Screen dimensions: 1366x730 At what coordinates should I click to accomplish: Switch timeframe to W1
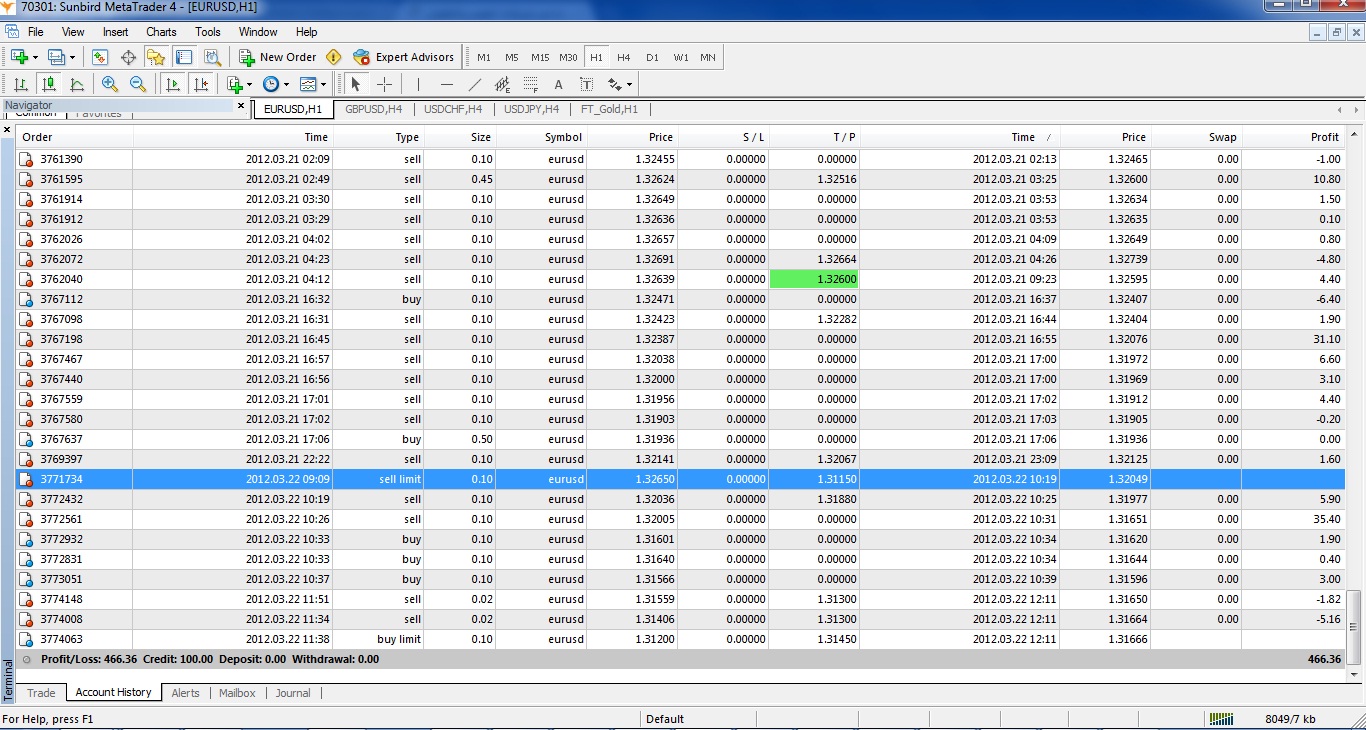click(x=681, y=57)
